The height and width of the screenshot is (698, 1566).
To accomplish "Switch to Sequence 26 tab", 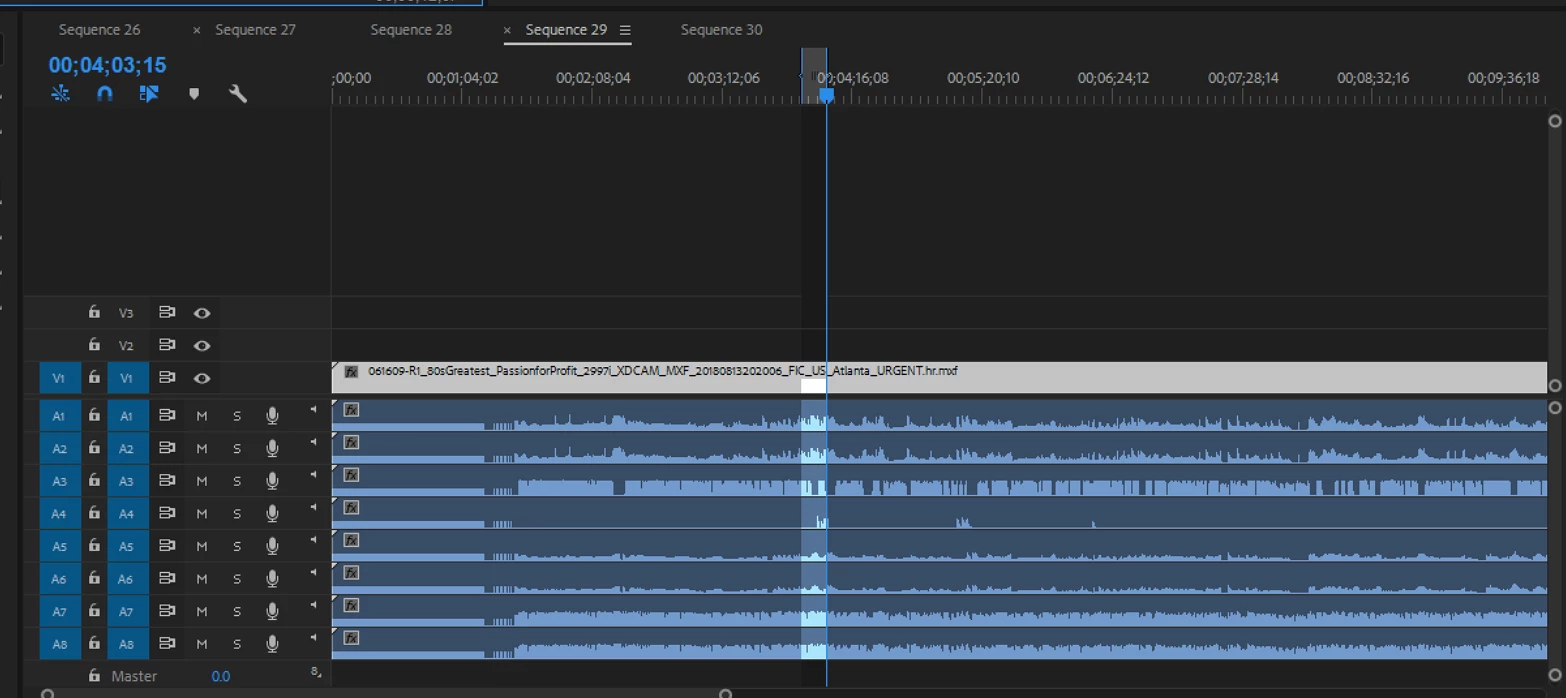I will pyautogui.click(x=99, y=30).
